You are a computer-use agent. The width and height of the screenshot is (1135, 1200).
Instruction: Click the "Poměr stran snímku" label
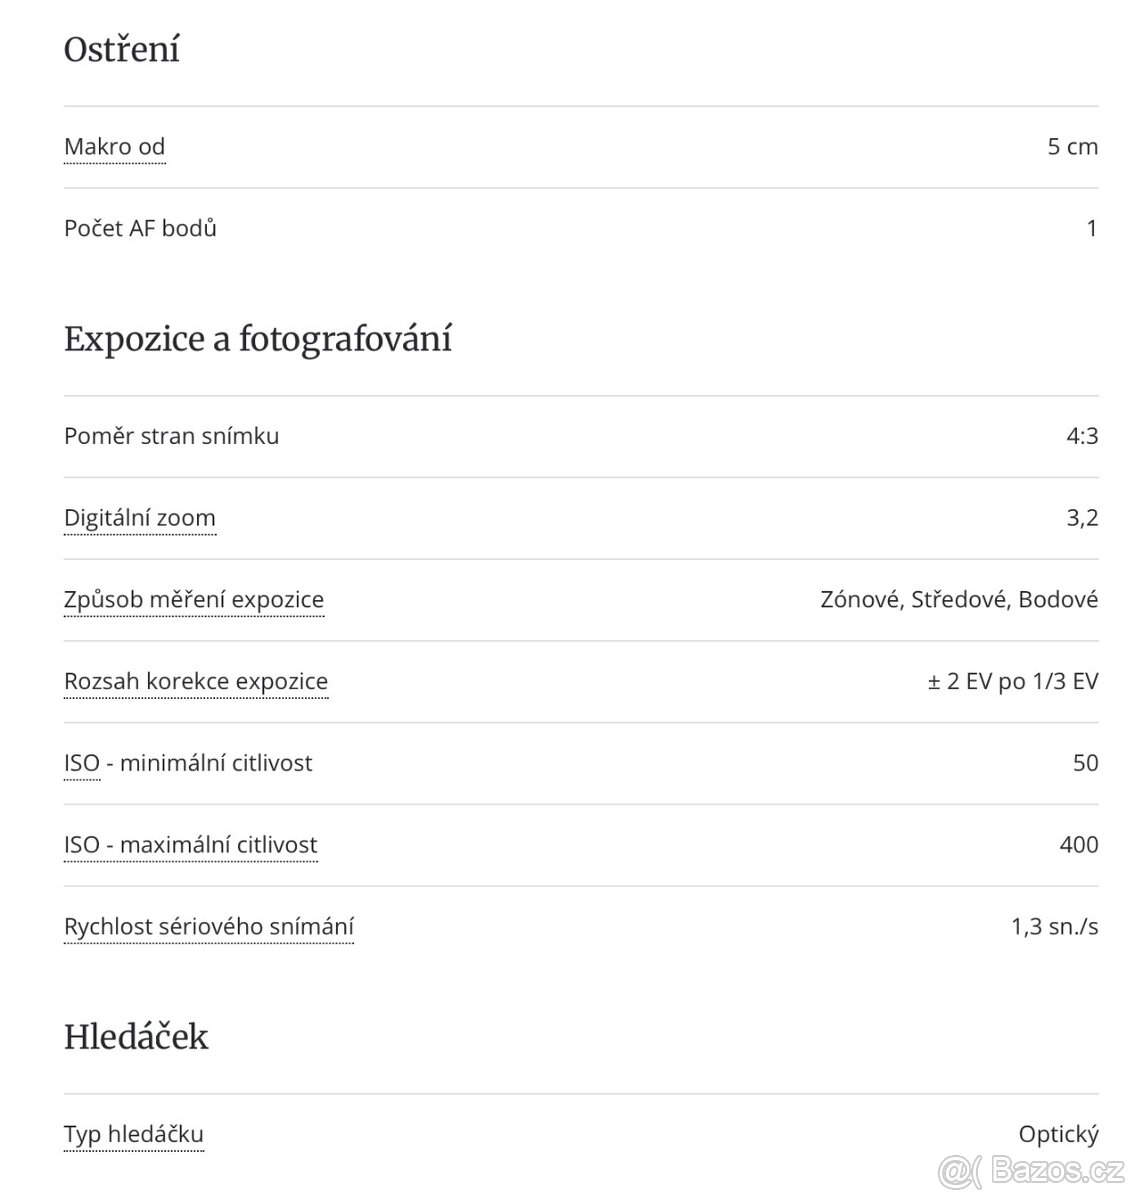(171, 436)
